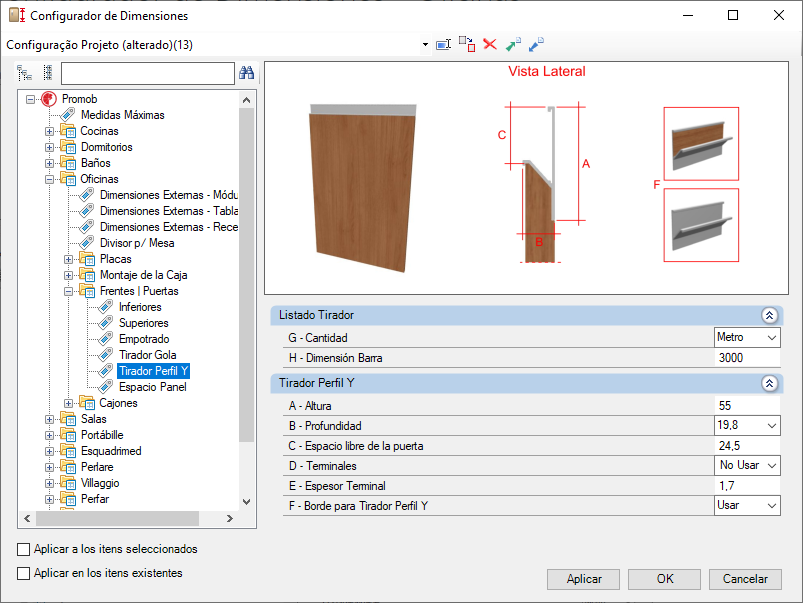Click the Cancelar button
Image resolution: width=812 pixels, height=604 pixels.
click(745, 579)
